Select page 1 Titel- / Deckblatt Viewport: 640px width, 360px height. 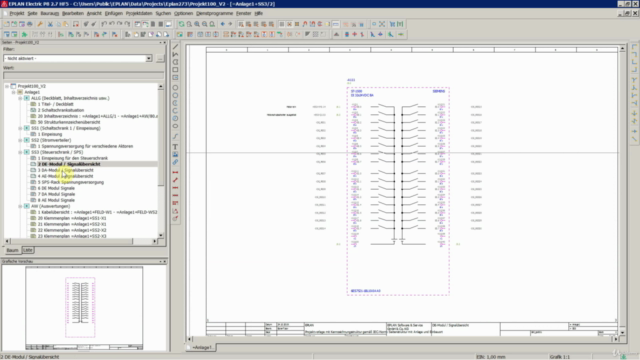(56, 104)
